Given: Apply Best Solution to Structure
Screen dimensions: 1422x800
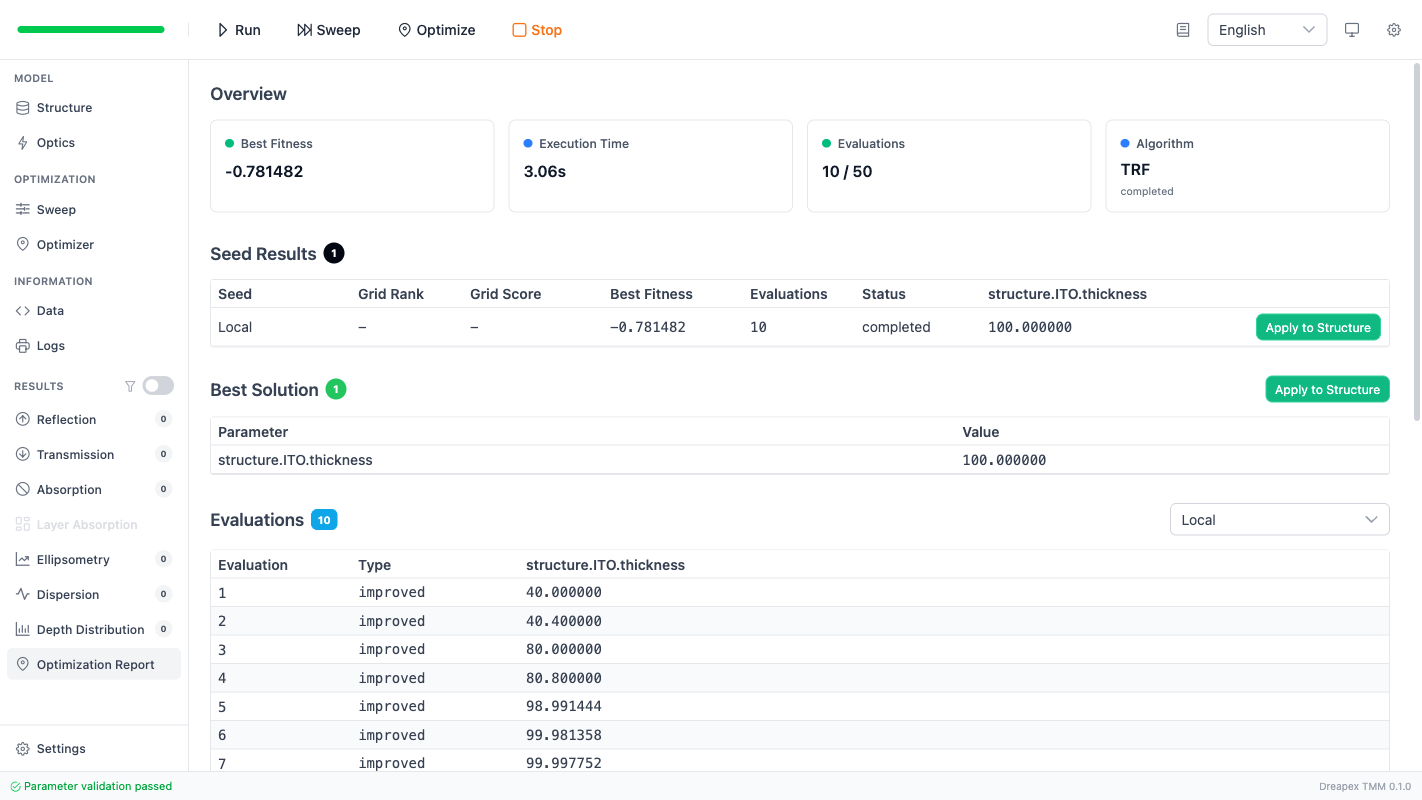Looking at the screenshot, I should (x=1326, y=390).
